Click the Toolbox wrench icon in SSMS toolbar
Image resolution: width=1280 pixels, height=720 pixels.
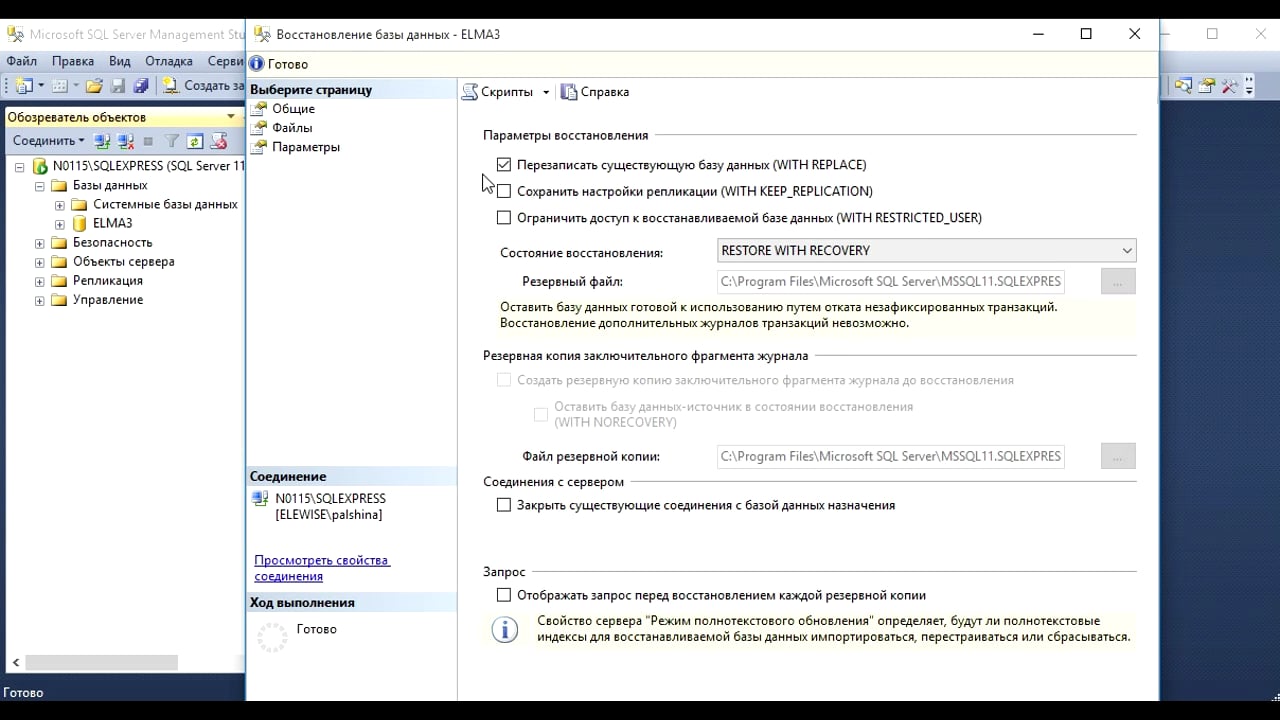click(x=1230, y=86)
